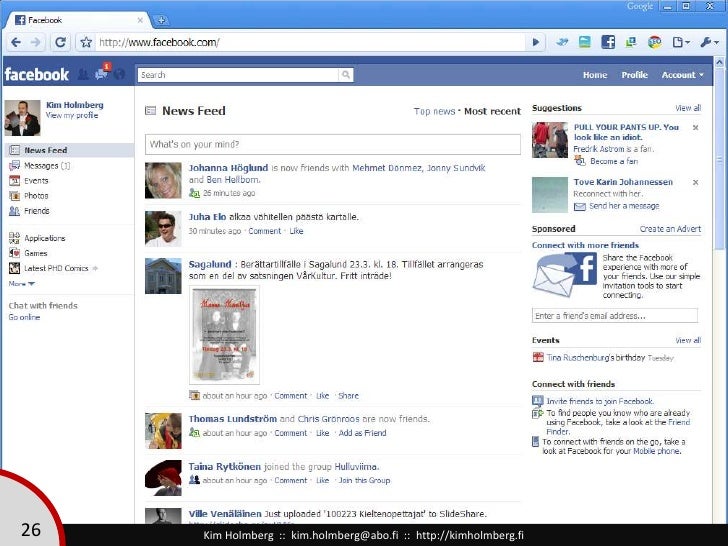Screen dimensions: 728x546
Task: Open the Events icon in left sidebar
Action: tap(15, 181)
